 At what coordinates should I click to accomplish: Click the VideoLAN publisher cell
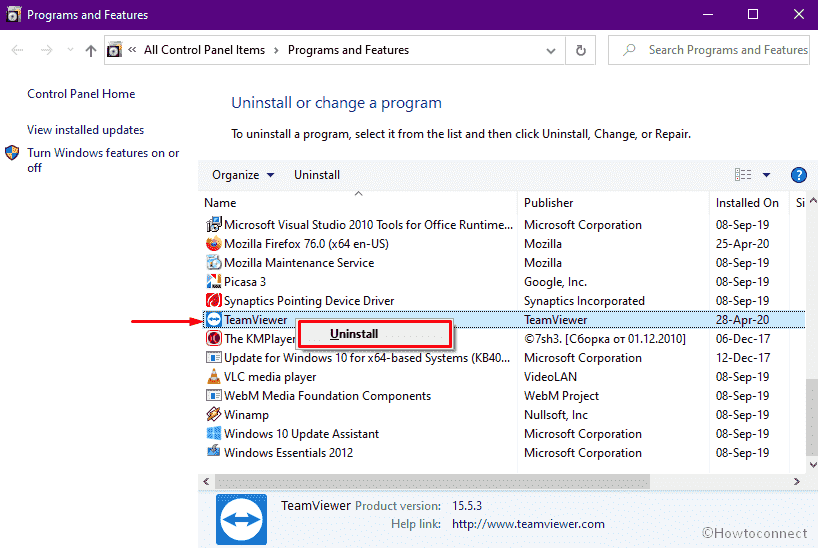coord(550,377)
